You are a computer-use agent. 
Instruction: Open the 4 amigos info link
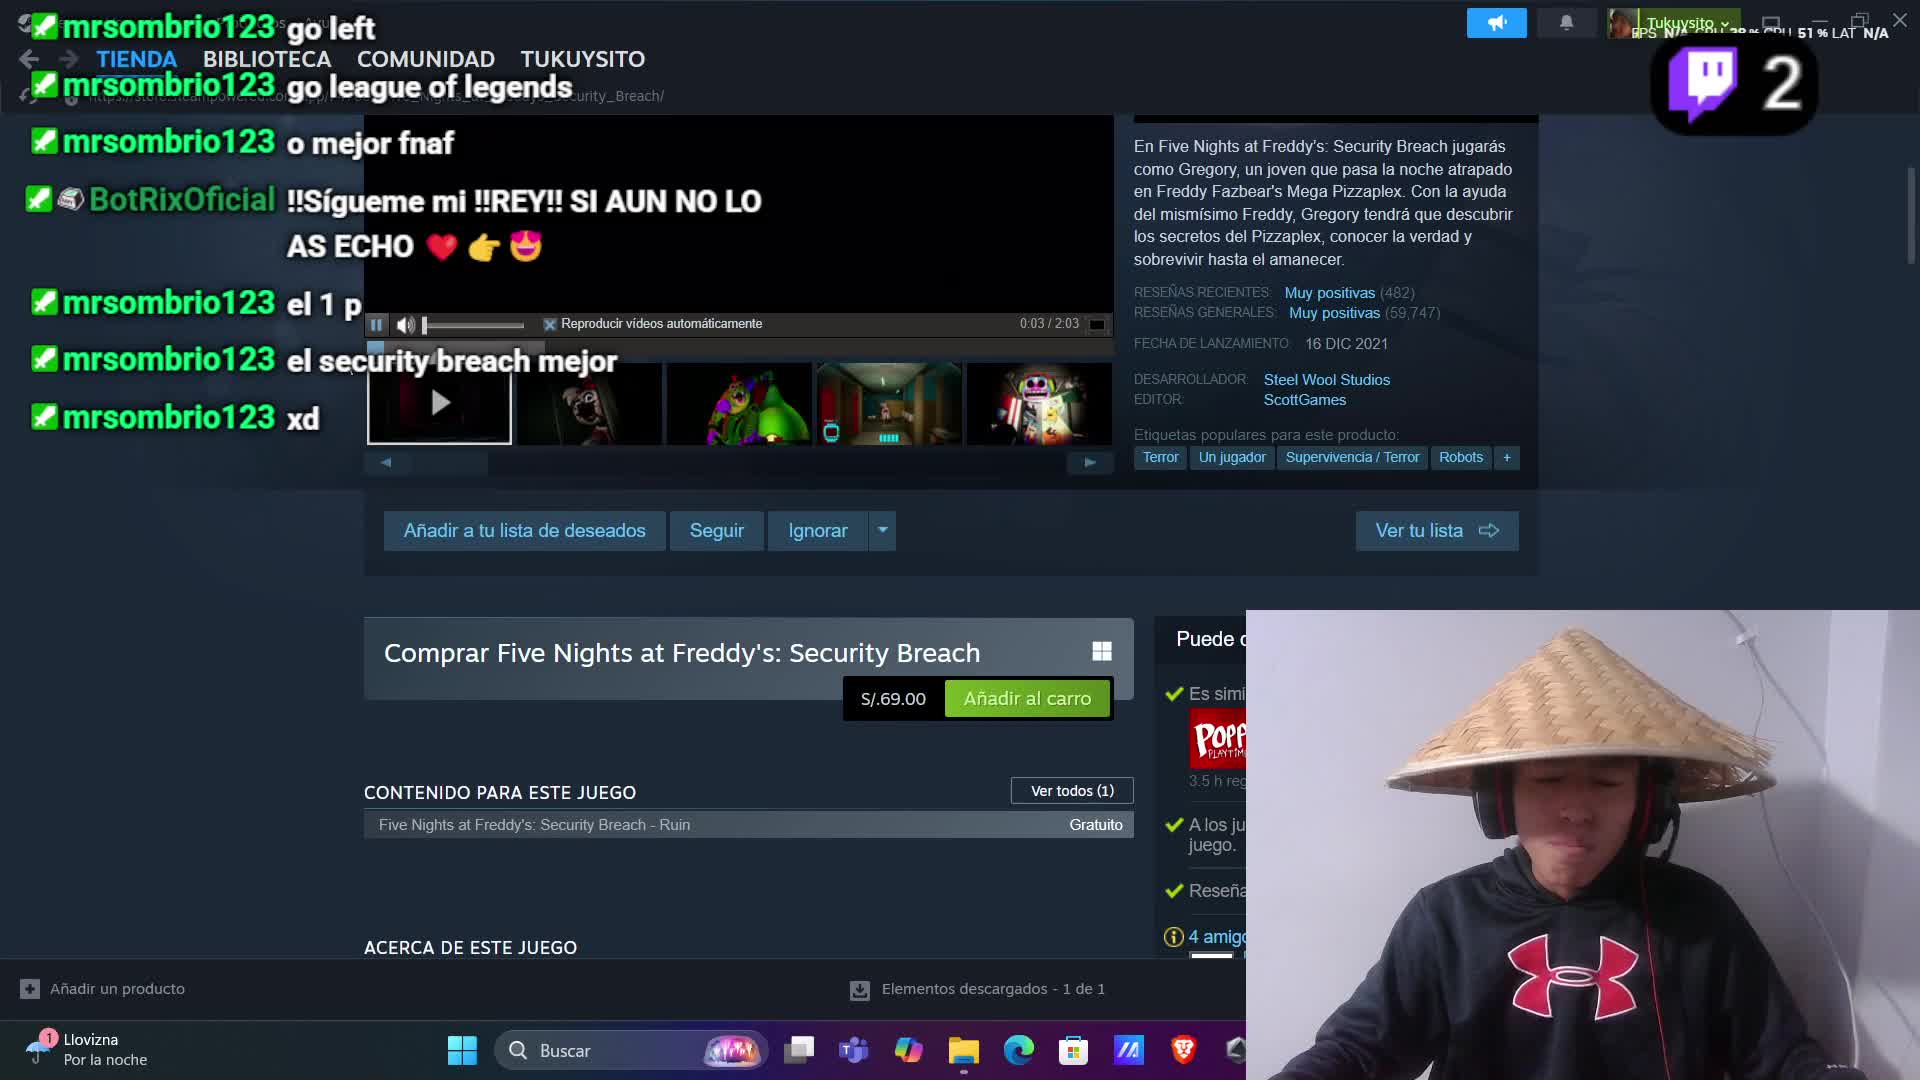1216,937
